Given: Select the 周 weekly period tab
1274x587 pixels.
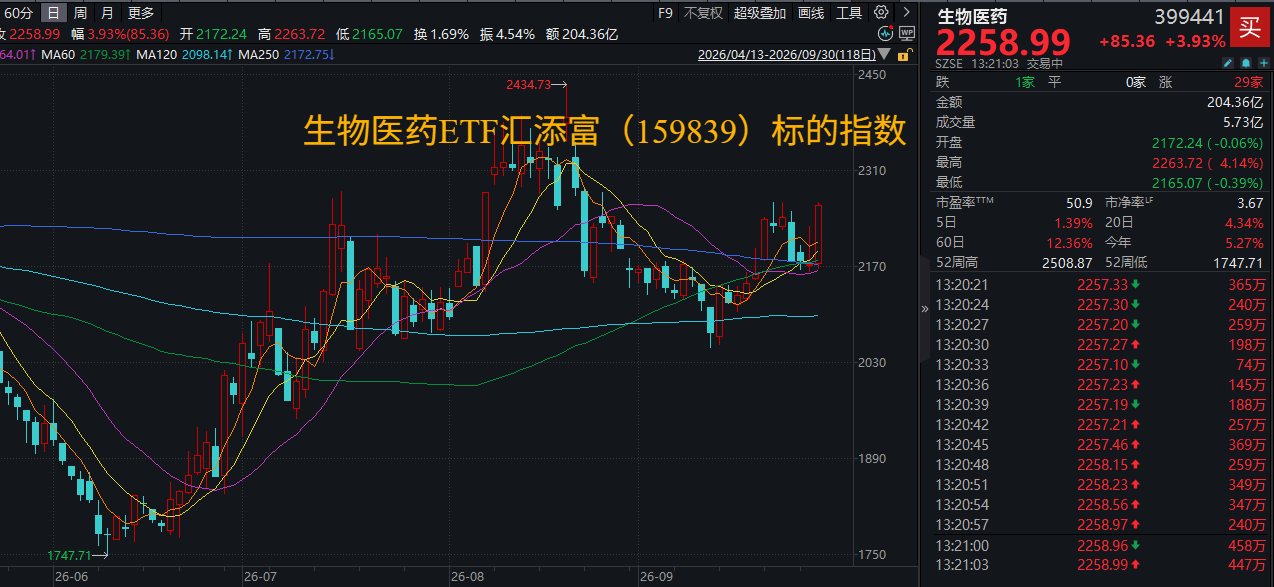Looking at the screenshot, I should pyautogui.click(x=80, y=13).
